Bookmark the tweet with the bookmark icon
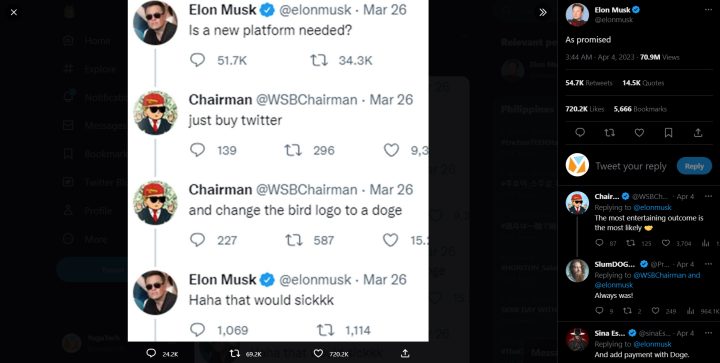The width and height of the screenshot is (720, 363). tap(669, 133)
